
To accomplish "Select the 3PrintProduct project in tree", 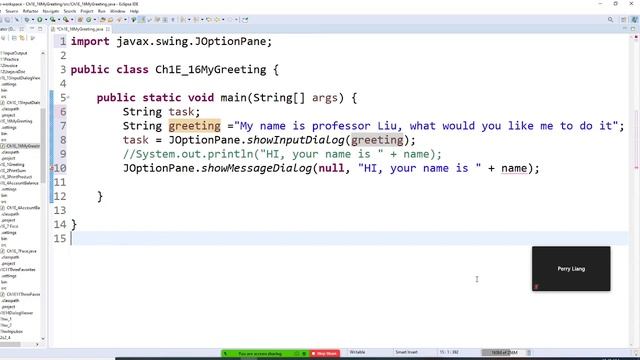I will (16, 177).
